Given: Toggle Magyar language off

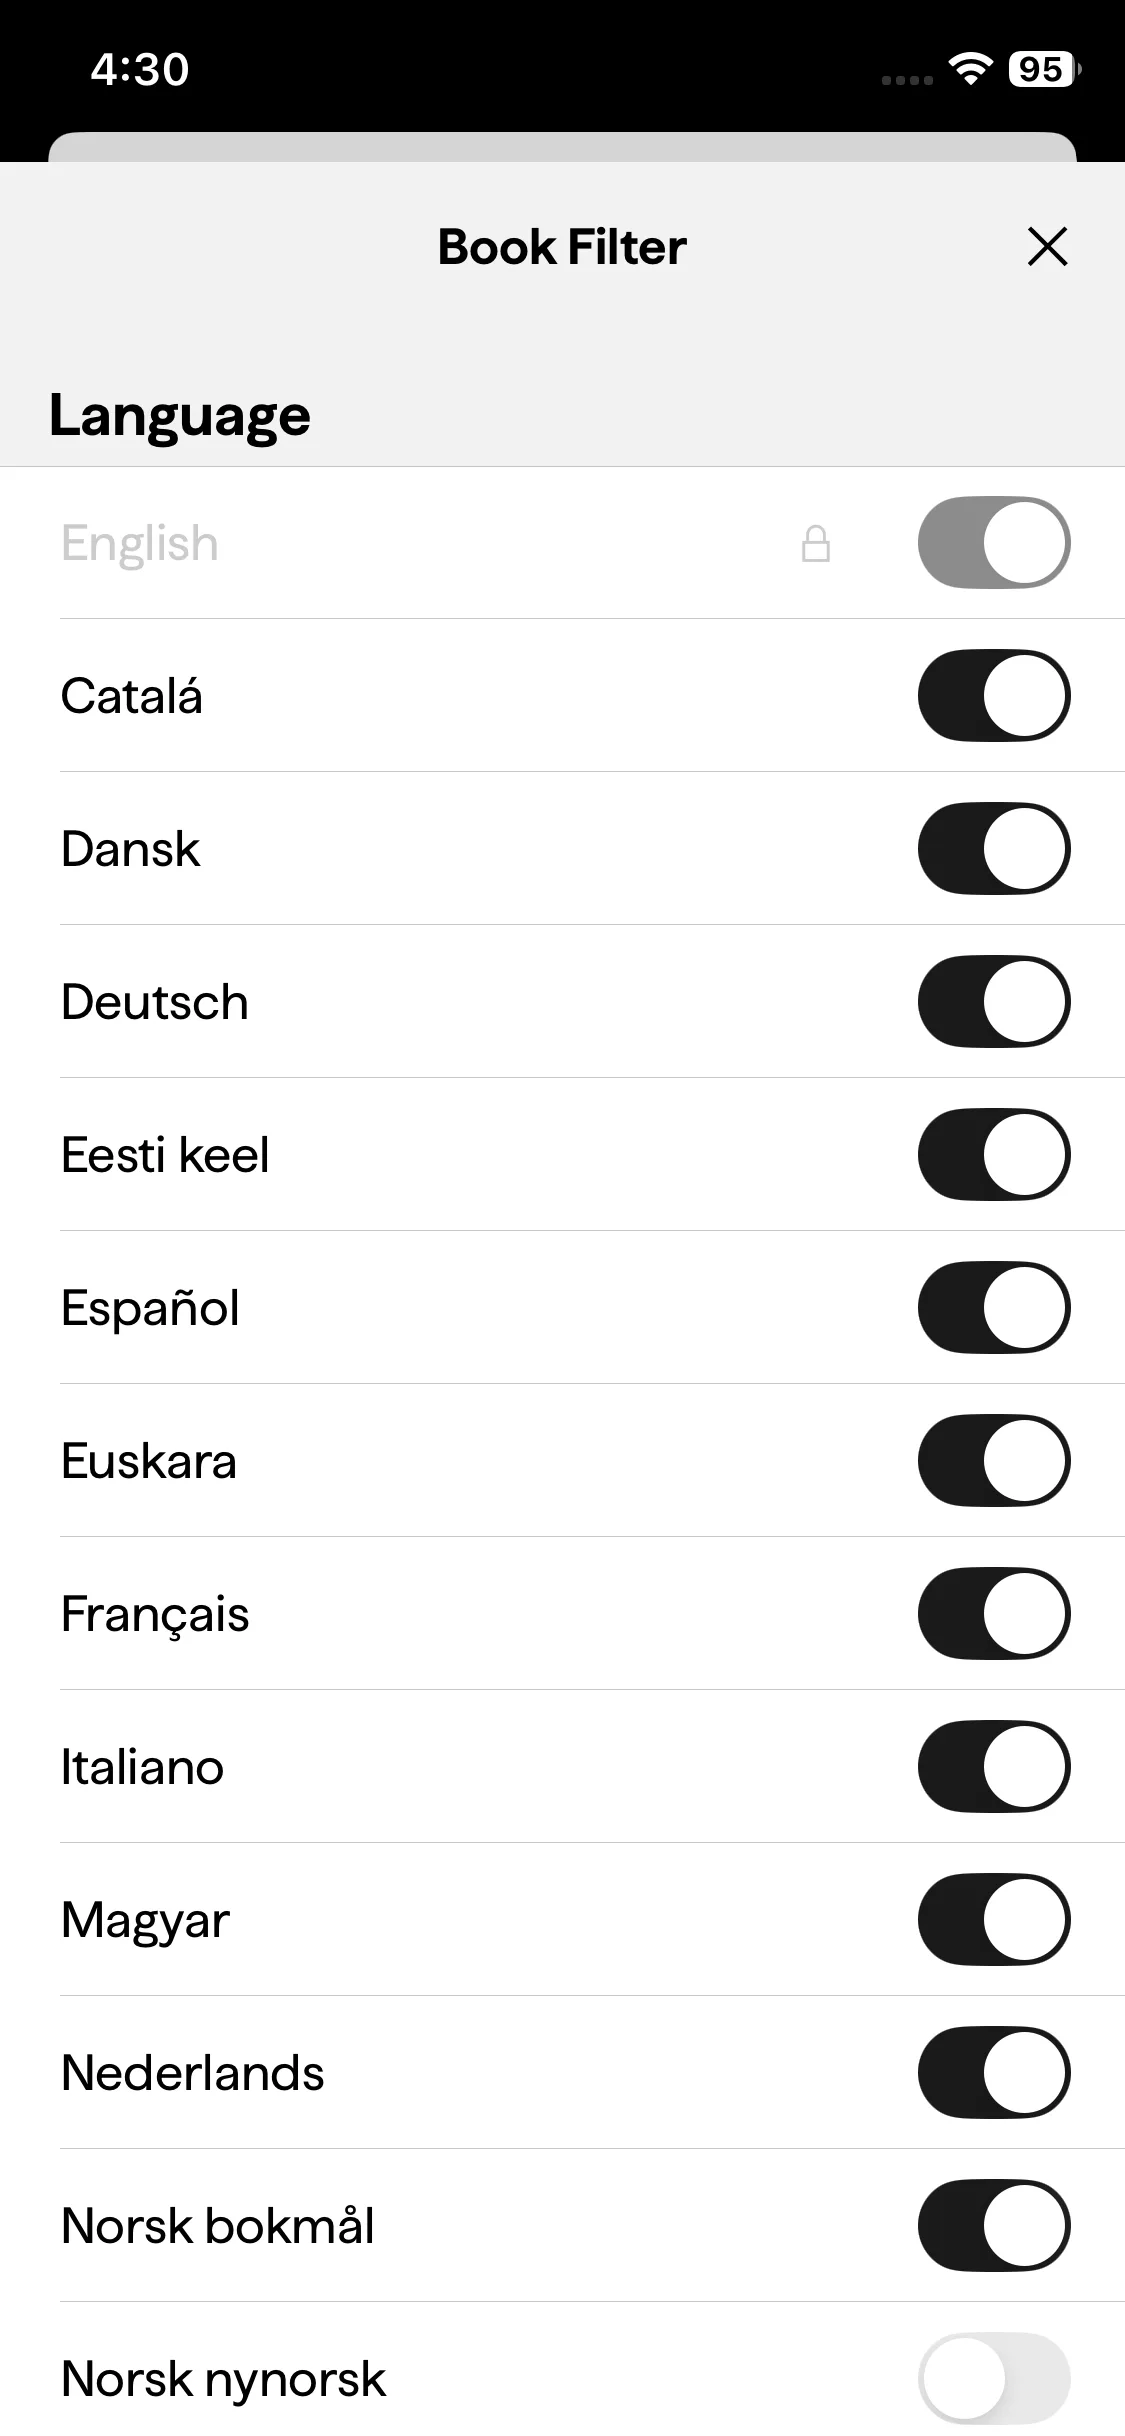Looking at the screenshot, I should tap(993, 1920).
